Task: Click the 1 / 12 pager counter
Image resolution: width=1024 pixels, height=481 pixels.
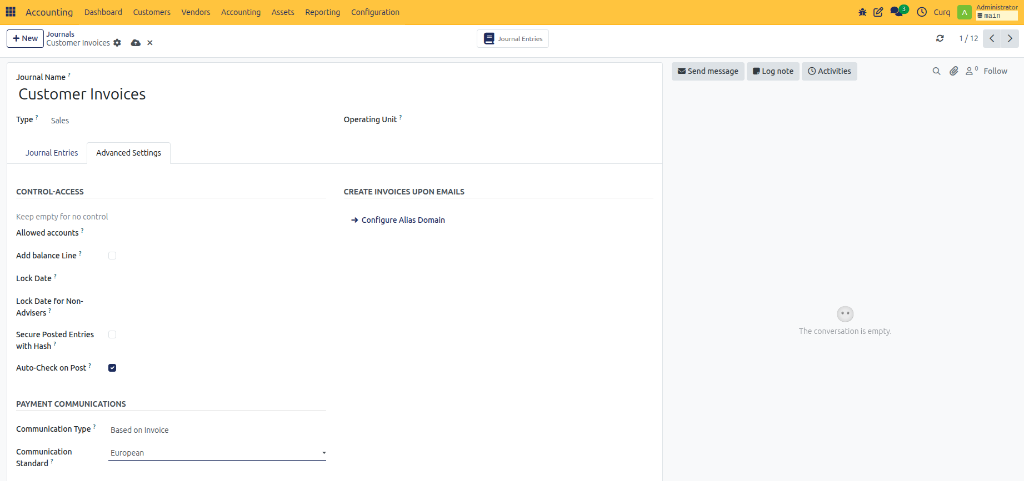Action: click(968, 39)
